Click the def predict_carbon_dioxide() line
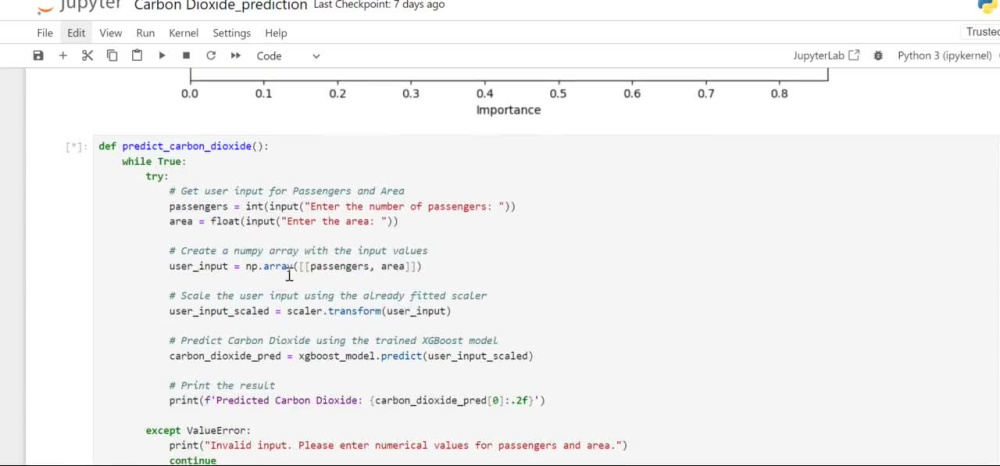1000x466 pixels. pos(184,147)
